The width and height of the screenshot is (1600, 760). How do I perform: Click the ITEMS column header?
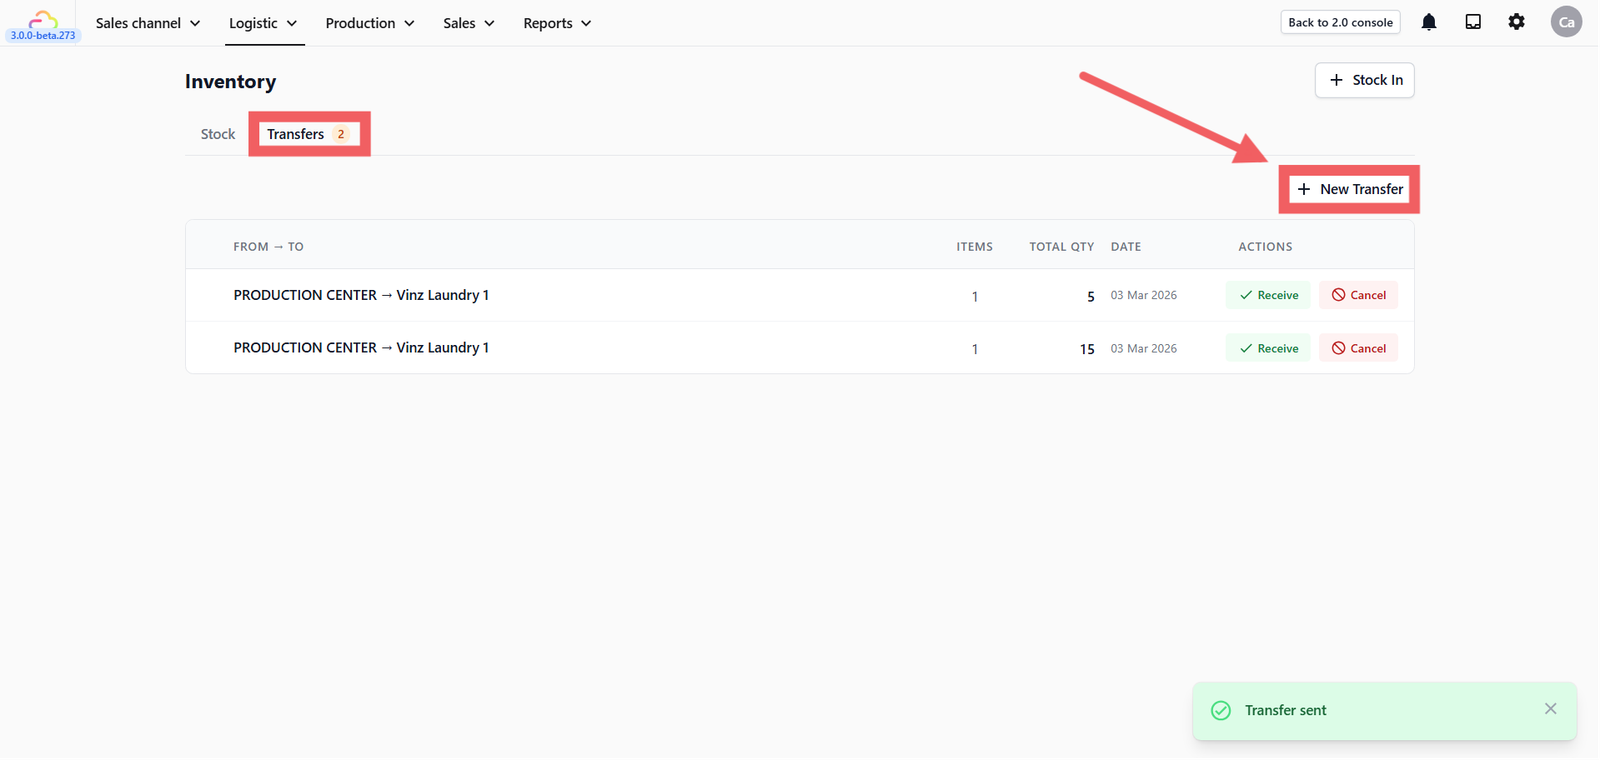pyautogui.click(x=974, y=246)
